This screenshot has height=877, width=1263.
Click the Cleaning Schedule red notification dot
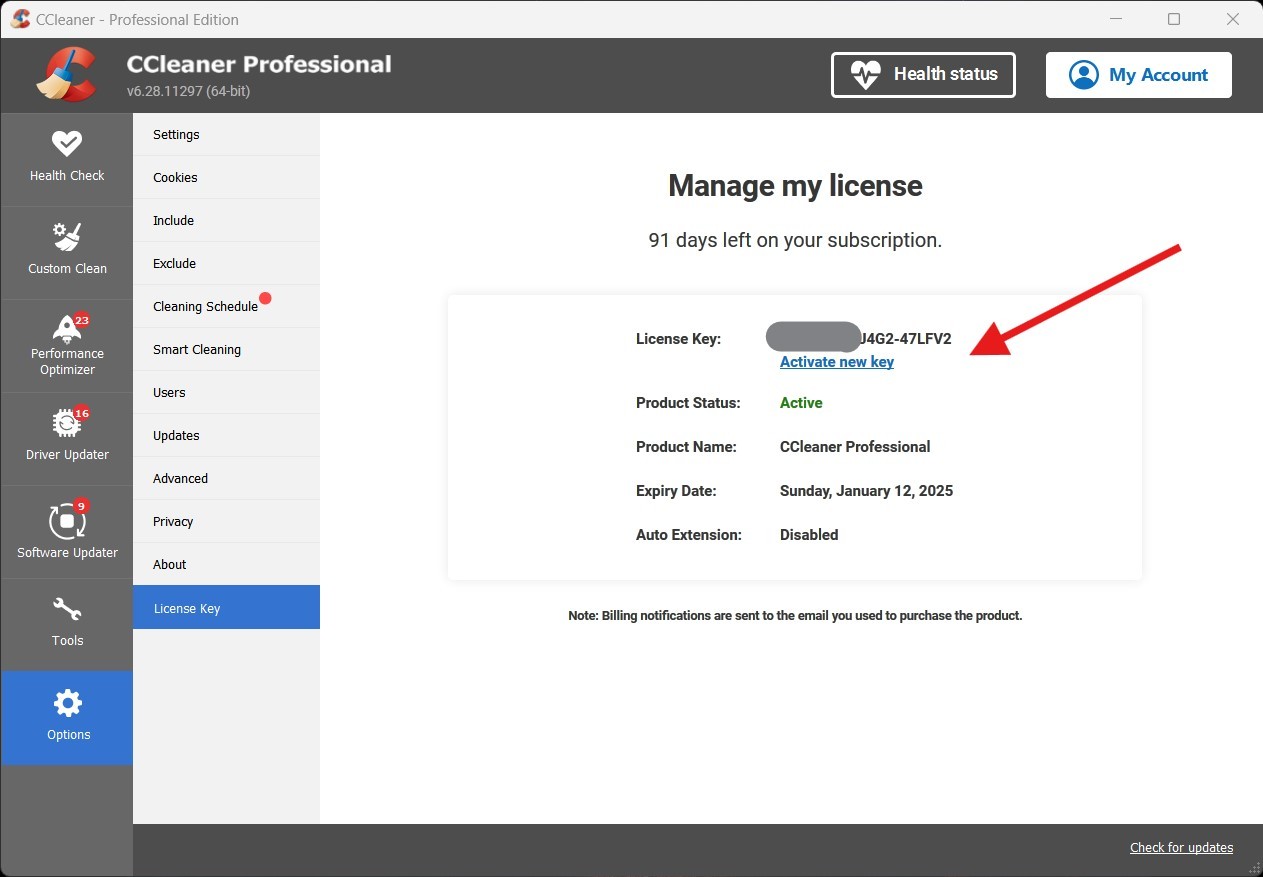[265, 298]
